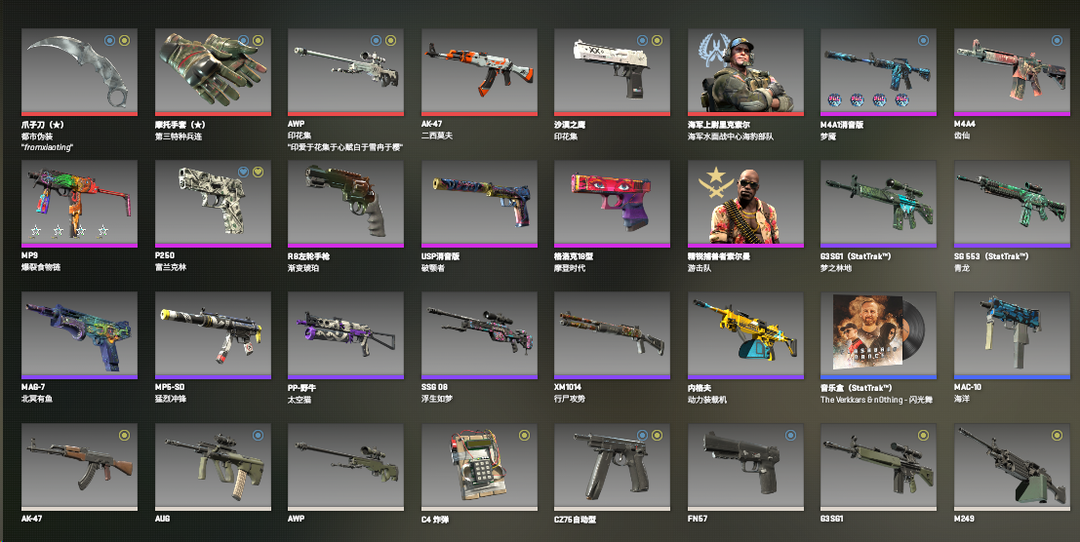Select the Karambit knife item

[79, 72]
